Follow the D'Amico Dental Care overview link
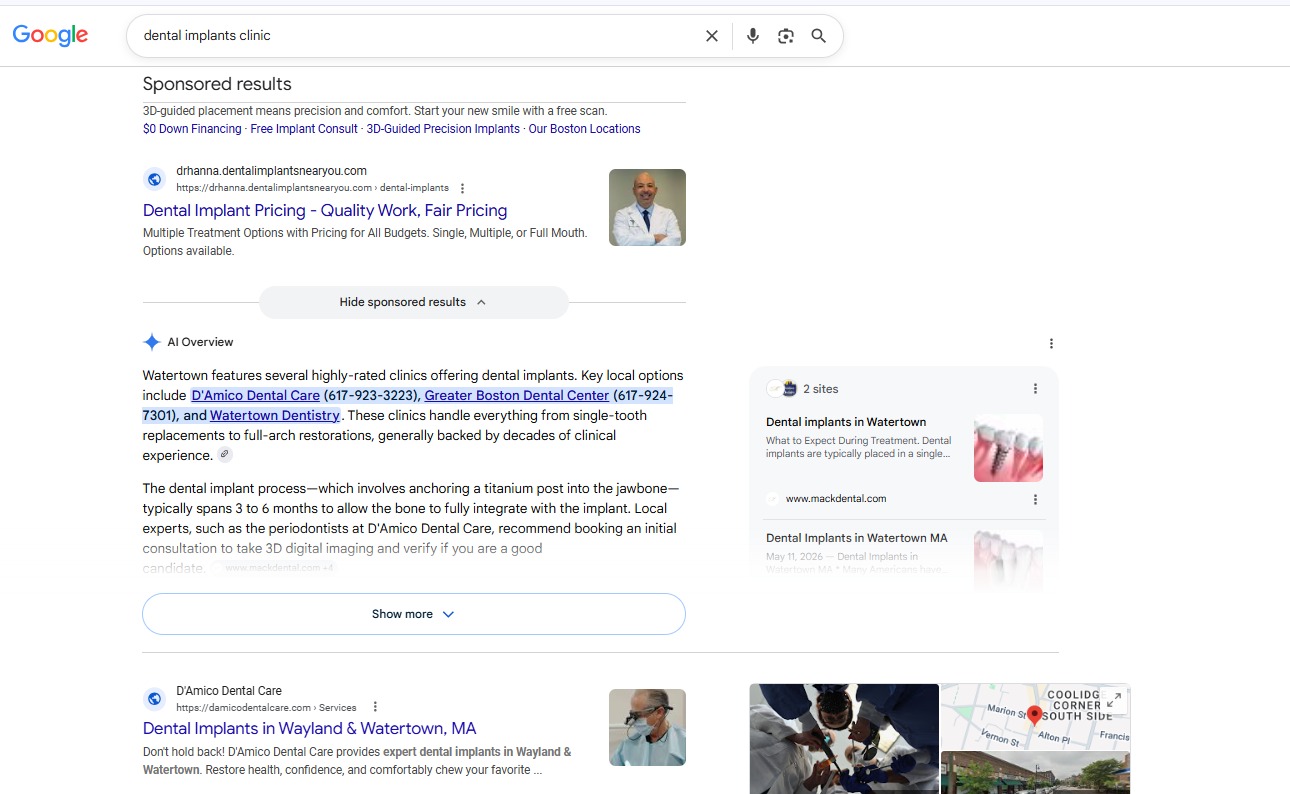1290x794 pixels. (256, 395)
